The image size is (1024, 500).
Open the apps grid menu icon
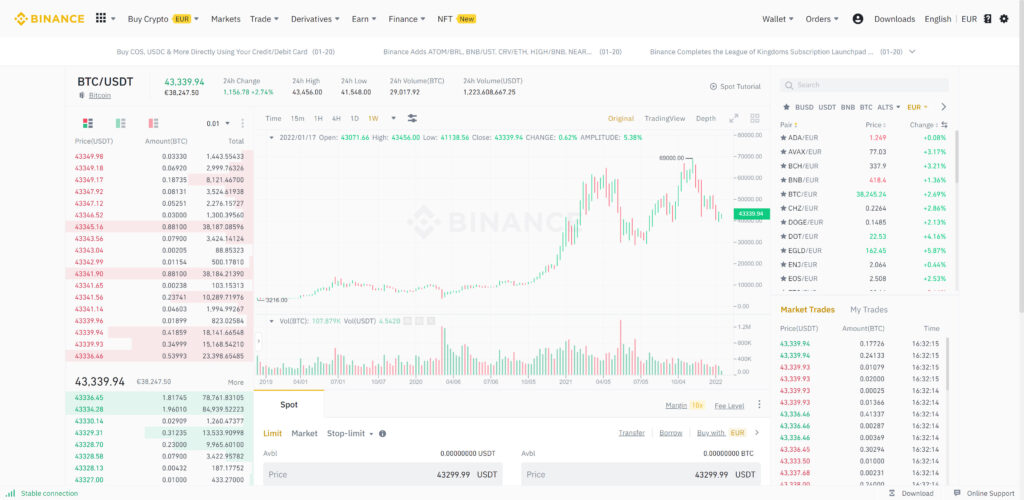tap(101, 19)
